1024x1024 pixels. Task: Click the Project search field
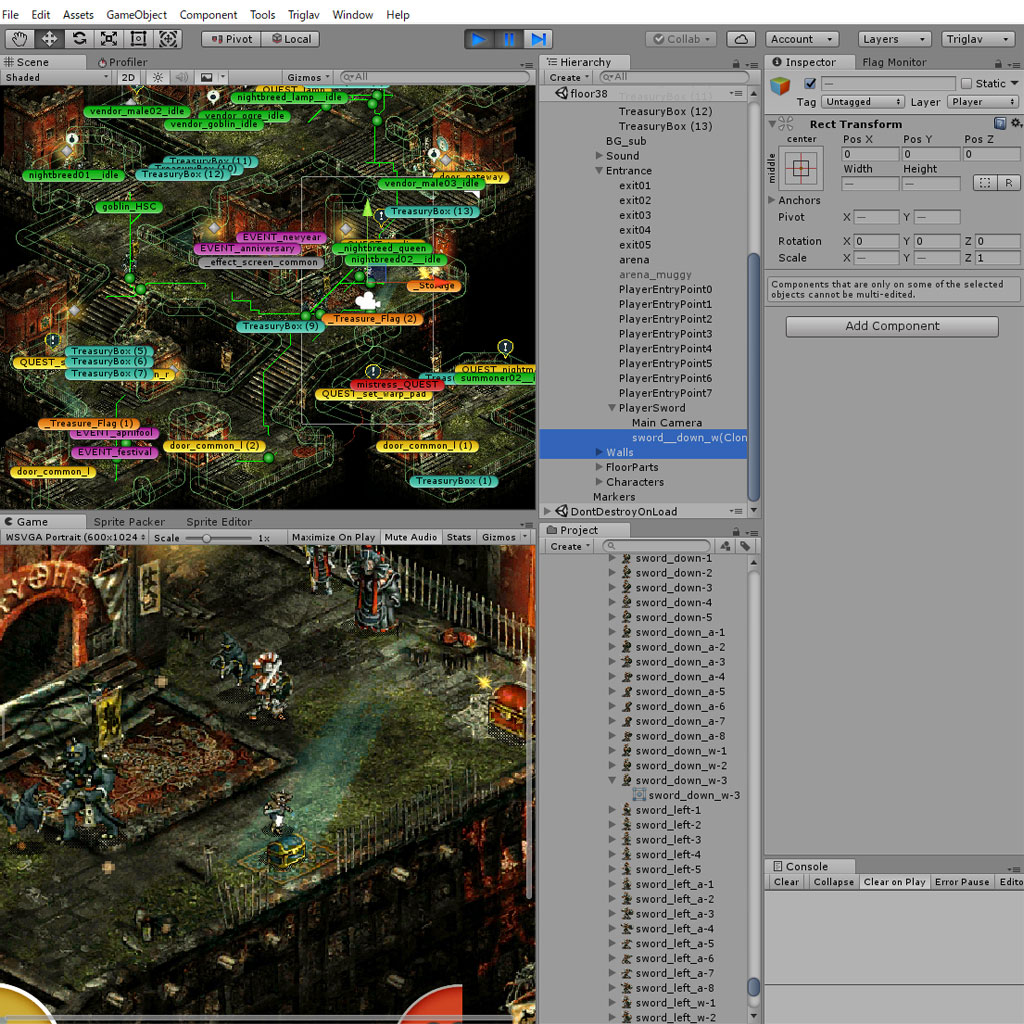pyautogui.click(x=656, y=546)
